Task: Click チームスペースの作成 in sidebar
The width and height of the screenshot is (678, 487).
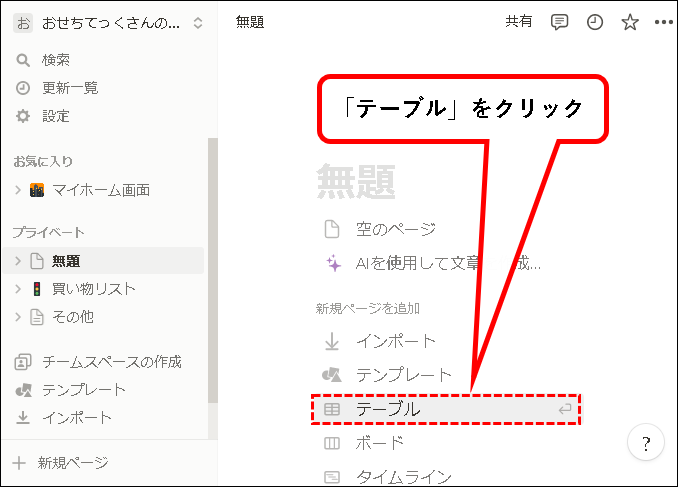Action: coord(112,362)
